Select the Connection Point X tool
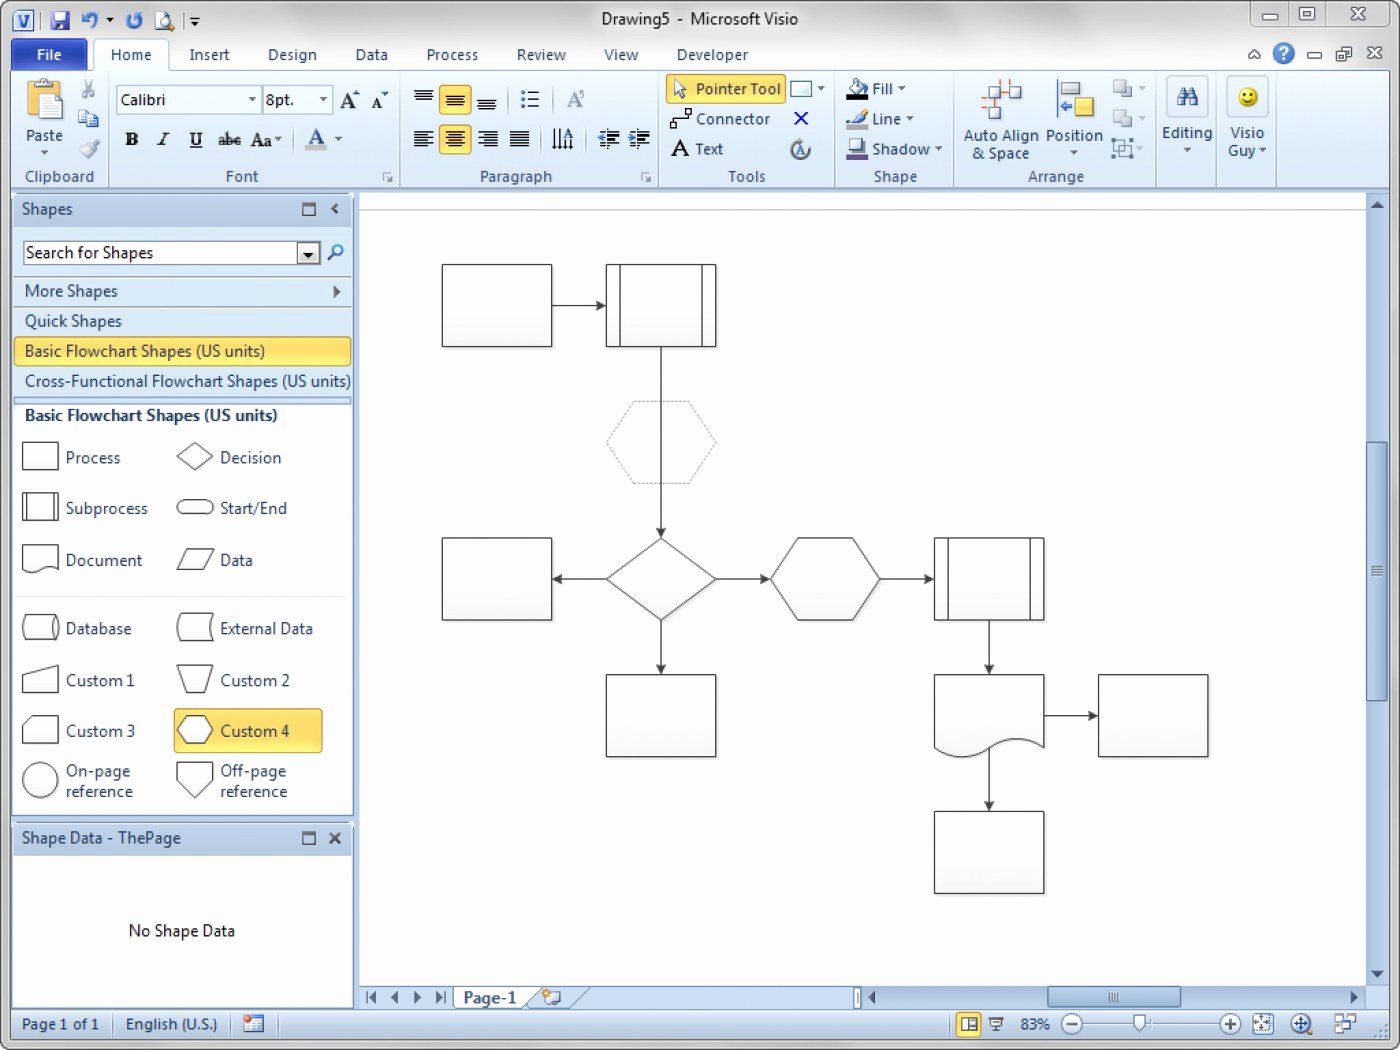Screen dimensions: 1400x1050 [801, 119]
